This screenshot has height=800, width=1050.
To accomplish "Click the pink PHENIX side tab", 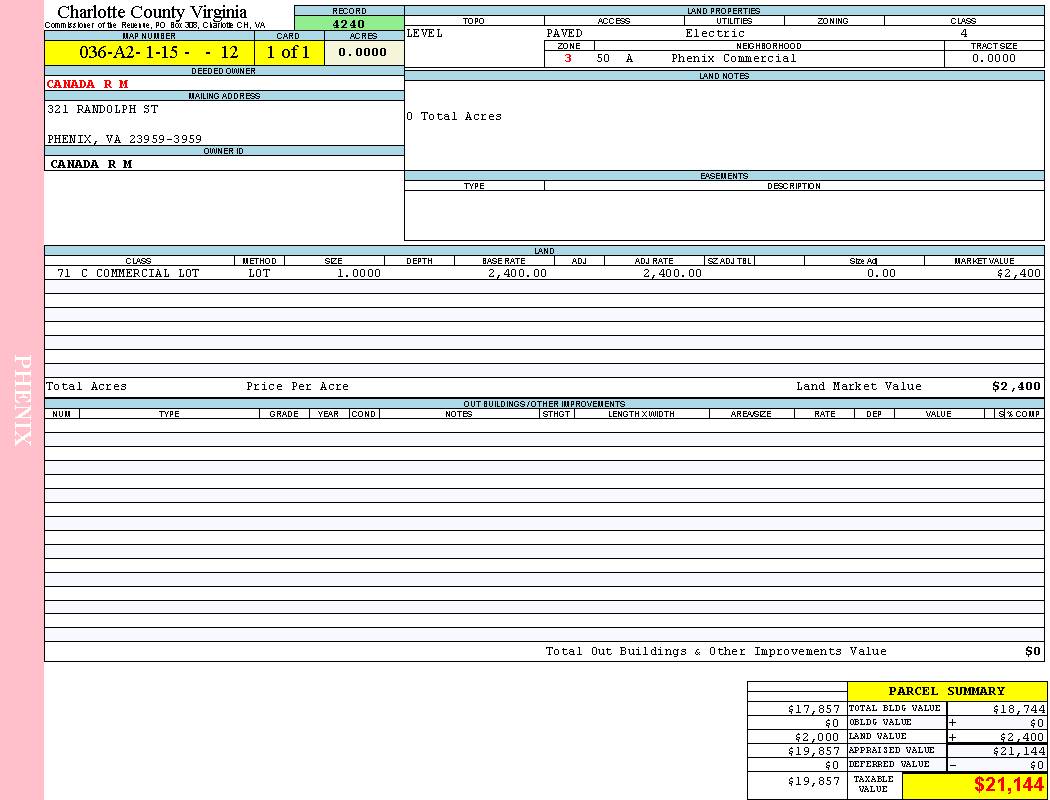I will 22,400.
